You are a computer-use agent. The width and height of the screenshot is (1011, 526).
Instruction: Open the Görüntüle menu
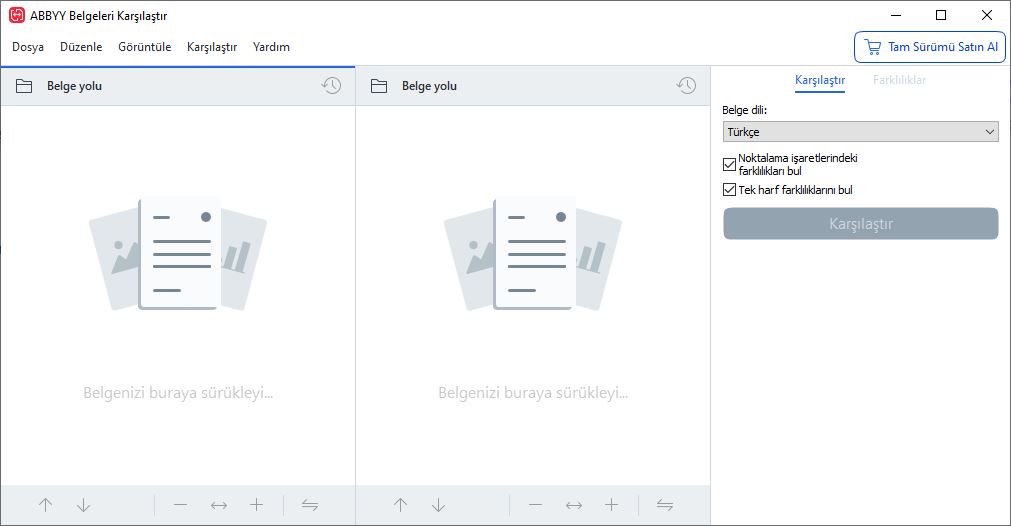(x=144, y=47)
